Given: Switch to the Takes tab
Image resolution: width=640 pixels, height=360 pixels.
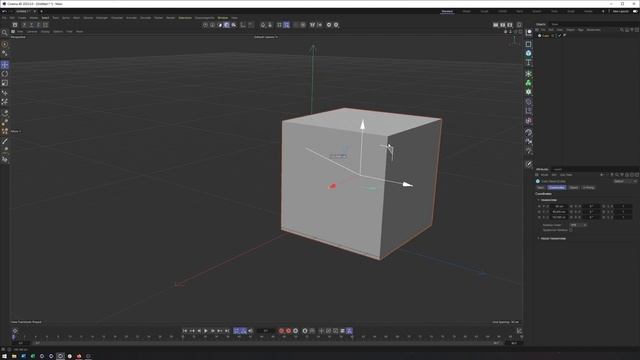Looking at the screenshot, I should 554,24.
